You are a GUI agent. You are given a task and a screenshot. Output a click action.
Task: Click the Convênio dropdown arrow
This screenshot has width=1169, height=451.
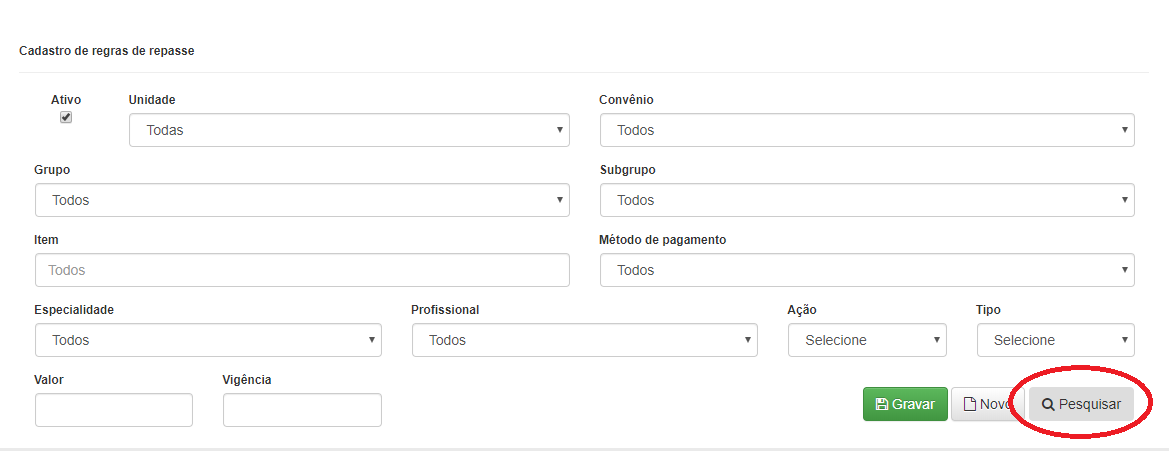coord(1124,130)
